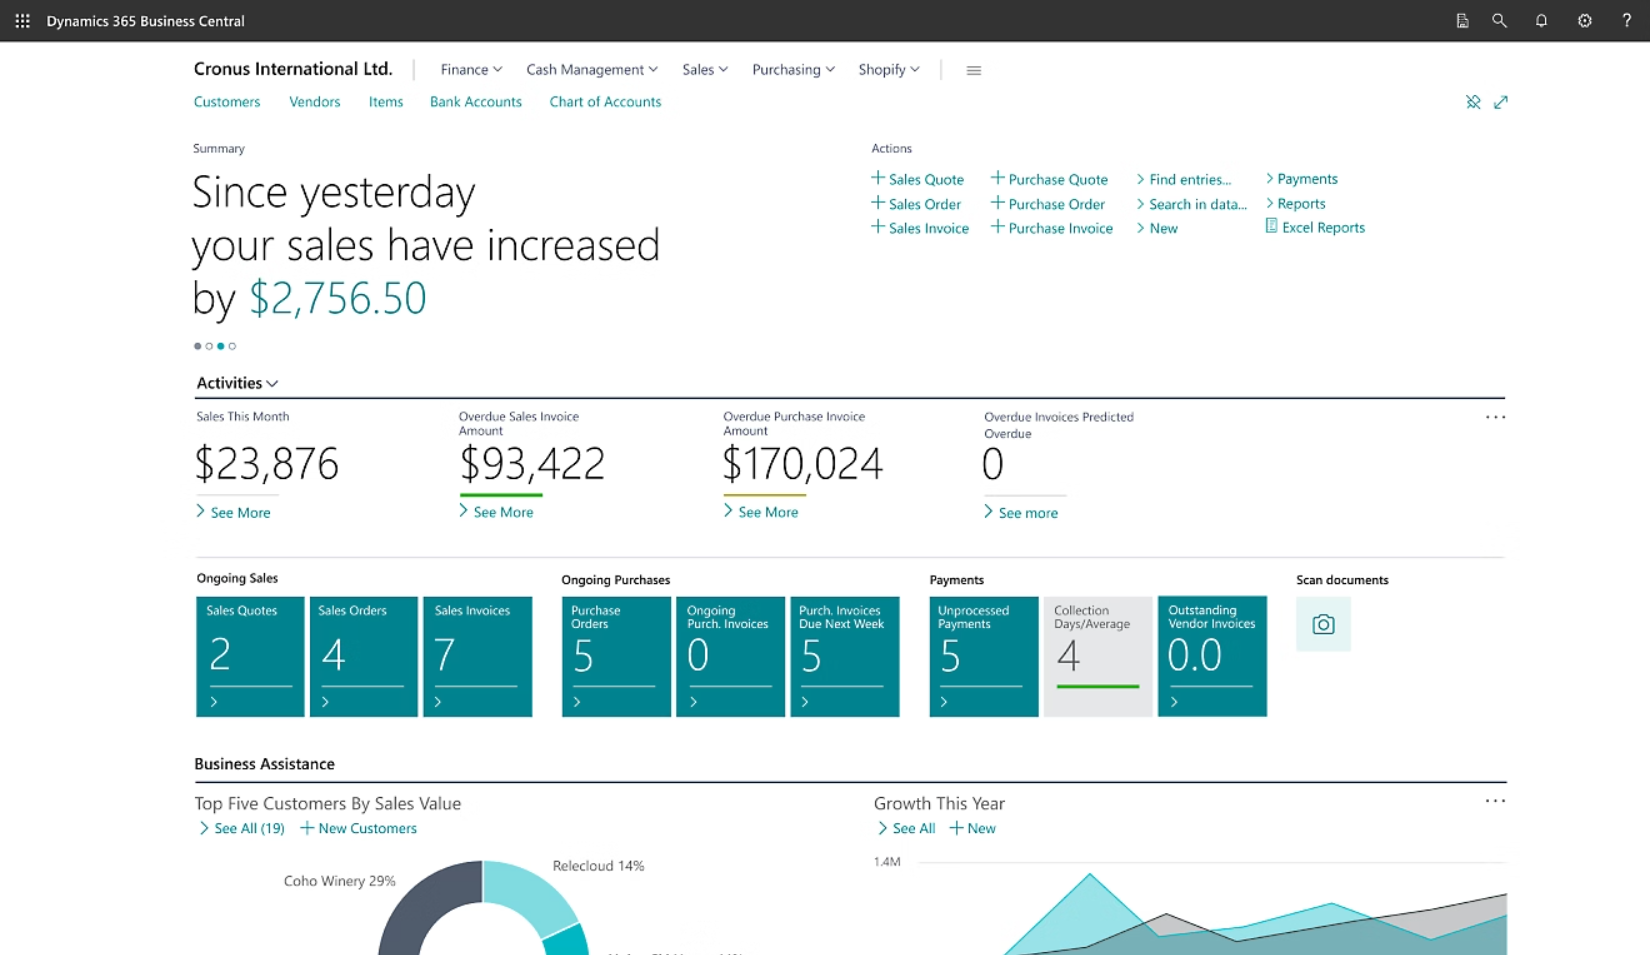Expand the Purchasing dropdown menu

pyautogui.click(x=793, y=69)
